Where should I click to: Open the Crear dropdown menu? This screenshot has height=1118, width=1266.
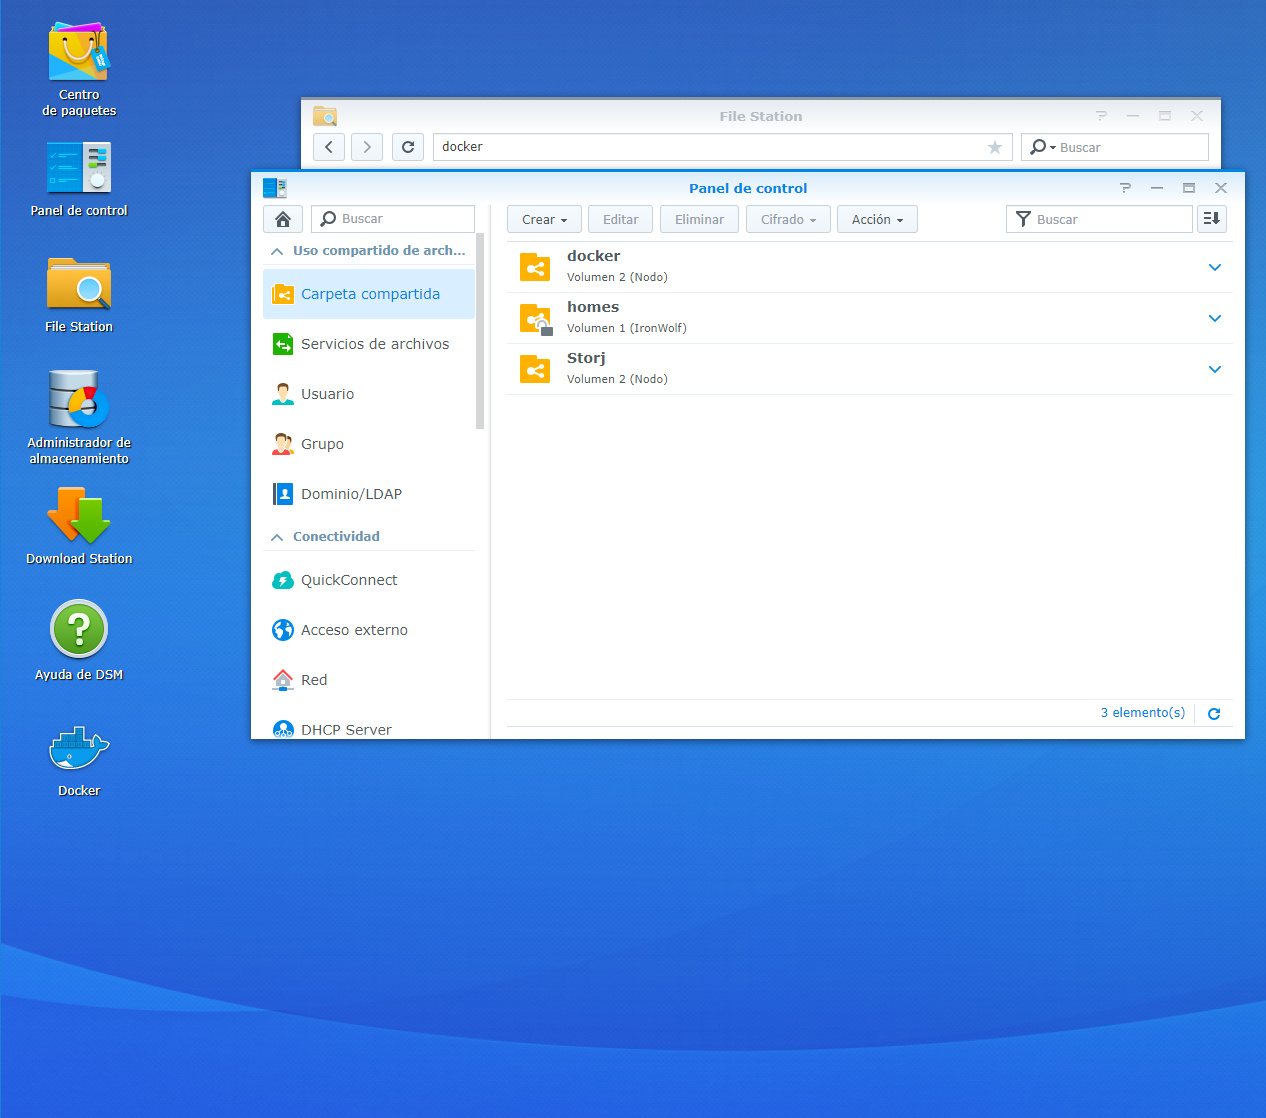point(544,219)
